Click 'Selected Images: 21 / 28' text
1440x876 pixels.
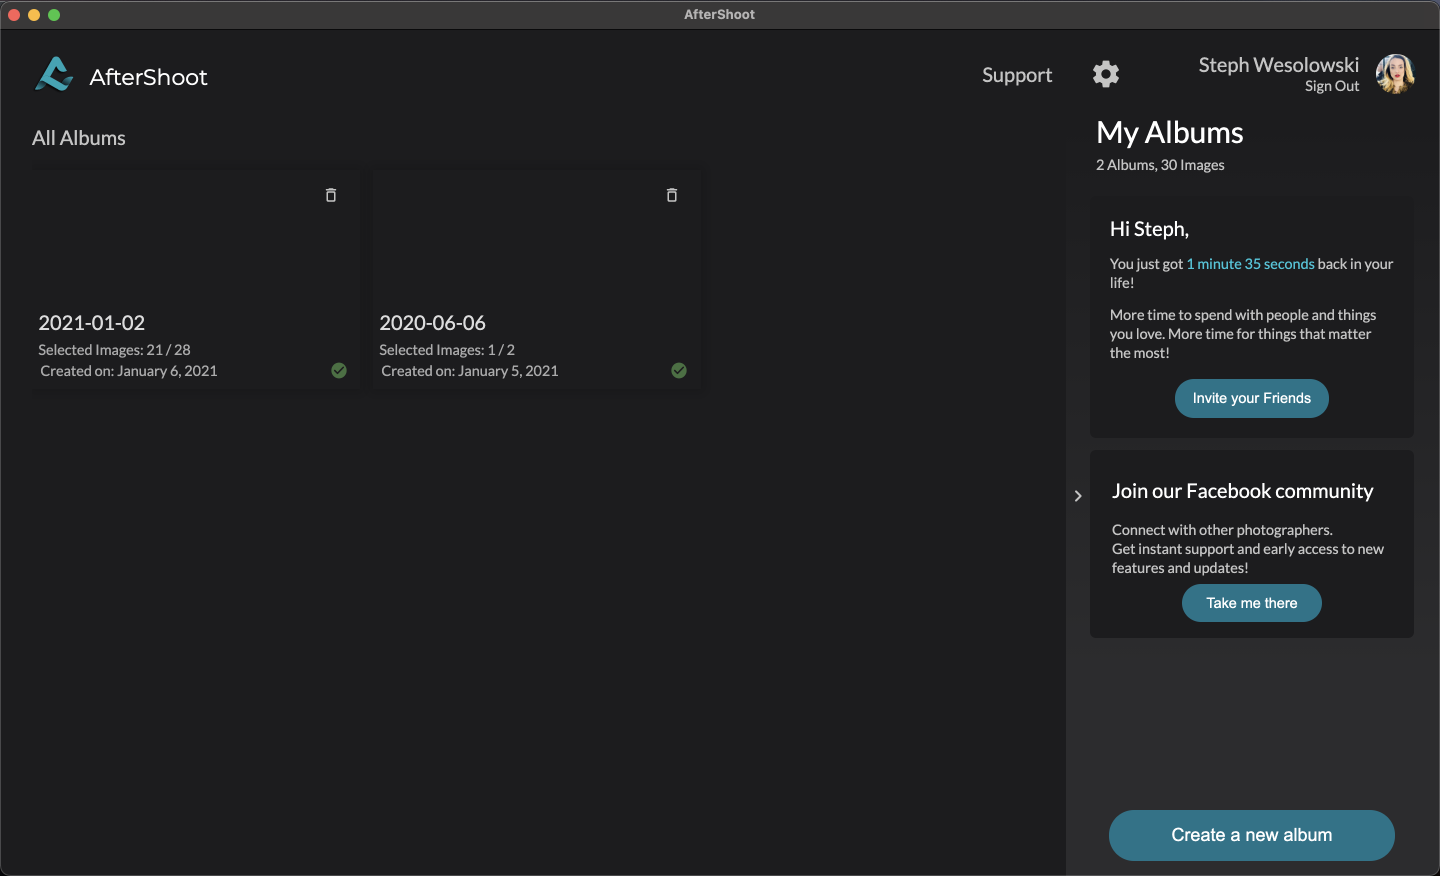point(114,350)
